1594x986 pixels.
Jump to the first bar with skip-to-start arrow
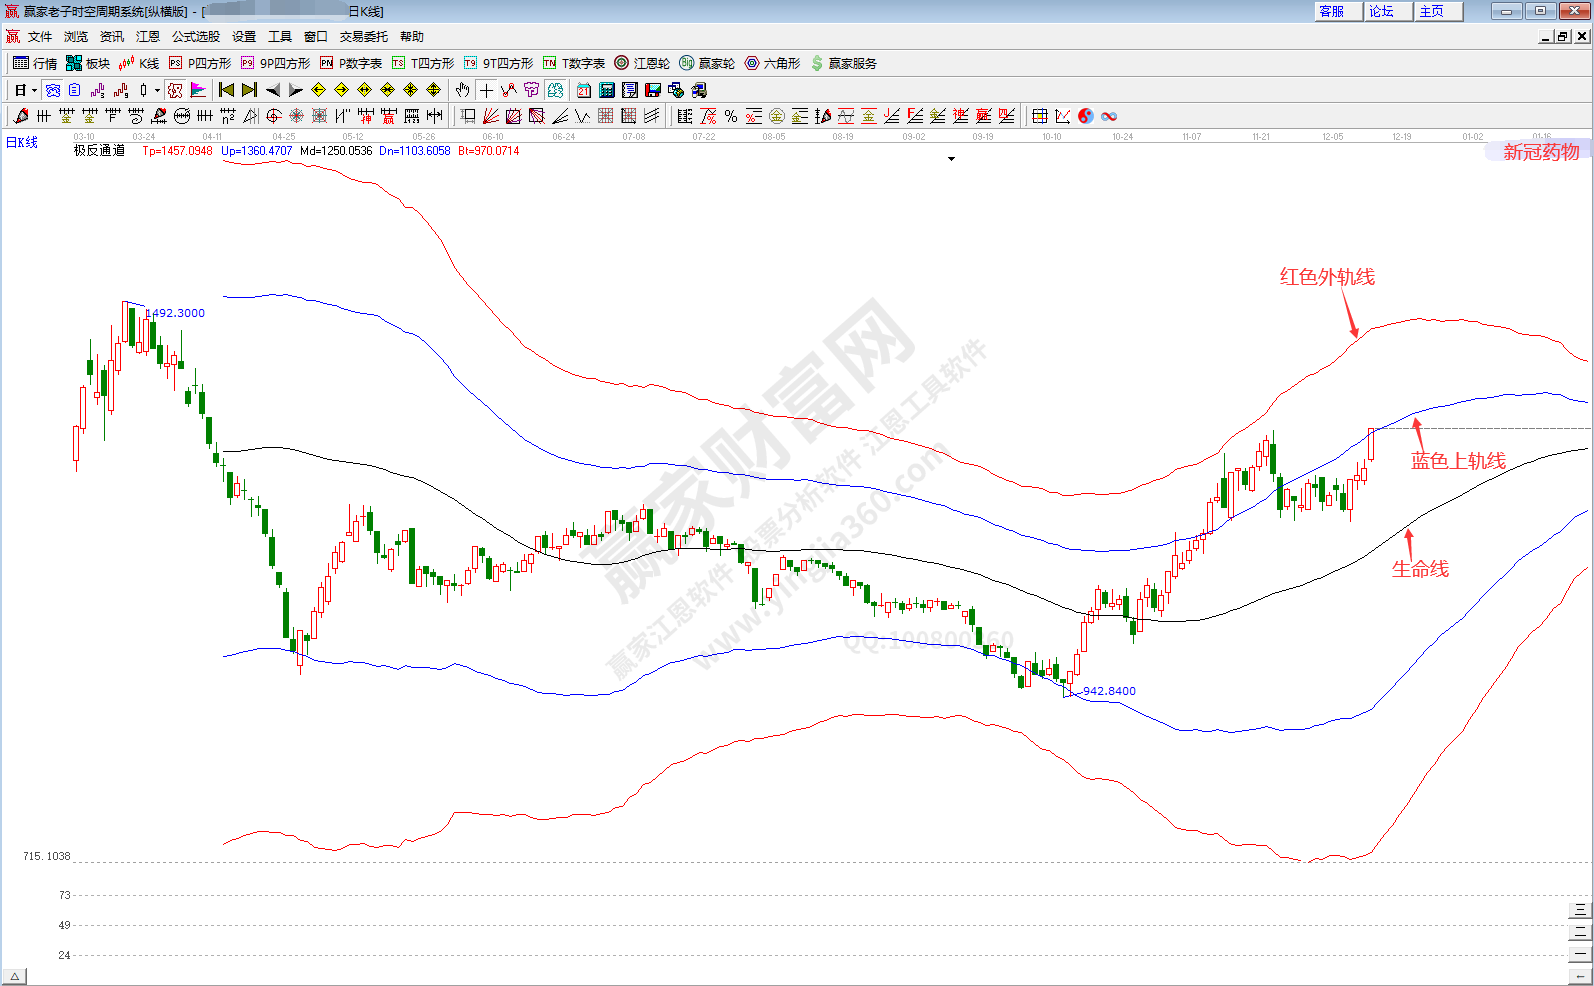(x=226, y=90)
